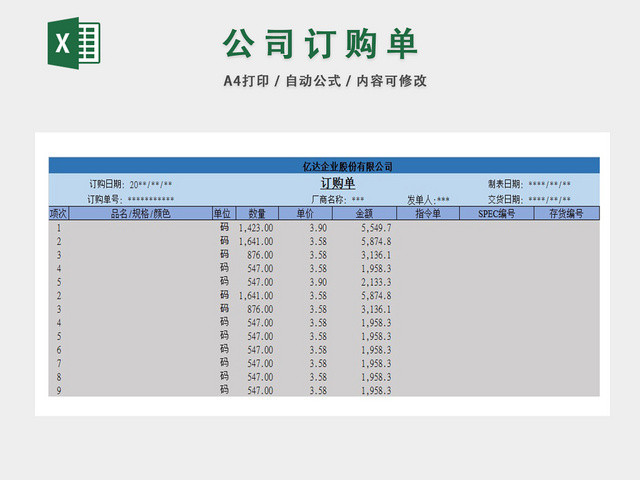Click the 订购单号 label
This screenshot has width=640, height=480.
105,199
